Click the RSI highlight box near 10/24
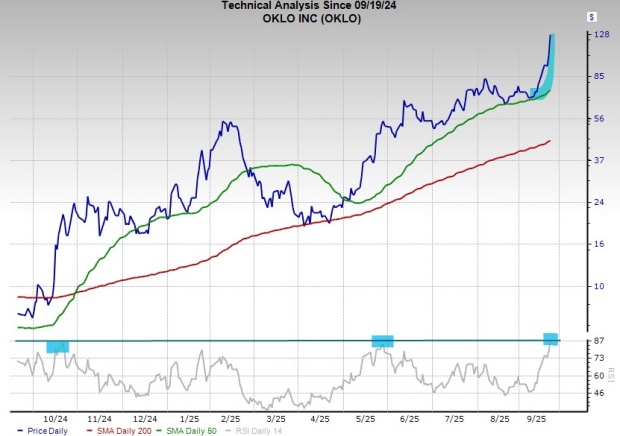 pyautogui.click(x=58, y=346)
